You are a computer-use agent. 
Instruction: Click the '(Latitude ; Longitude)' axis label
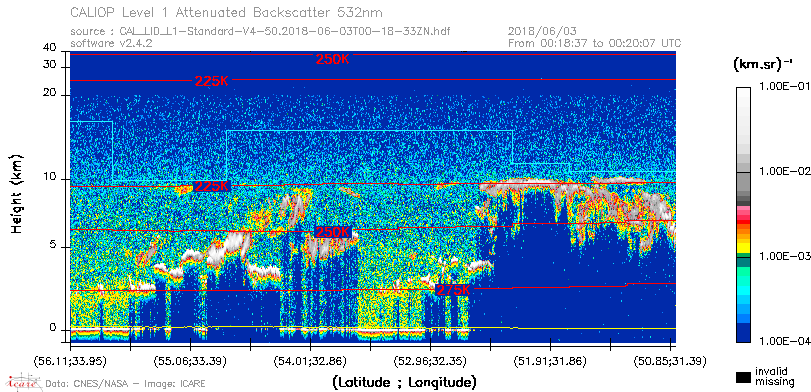click(404, 382)
